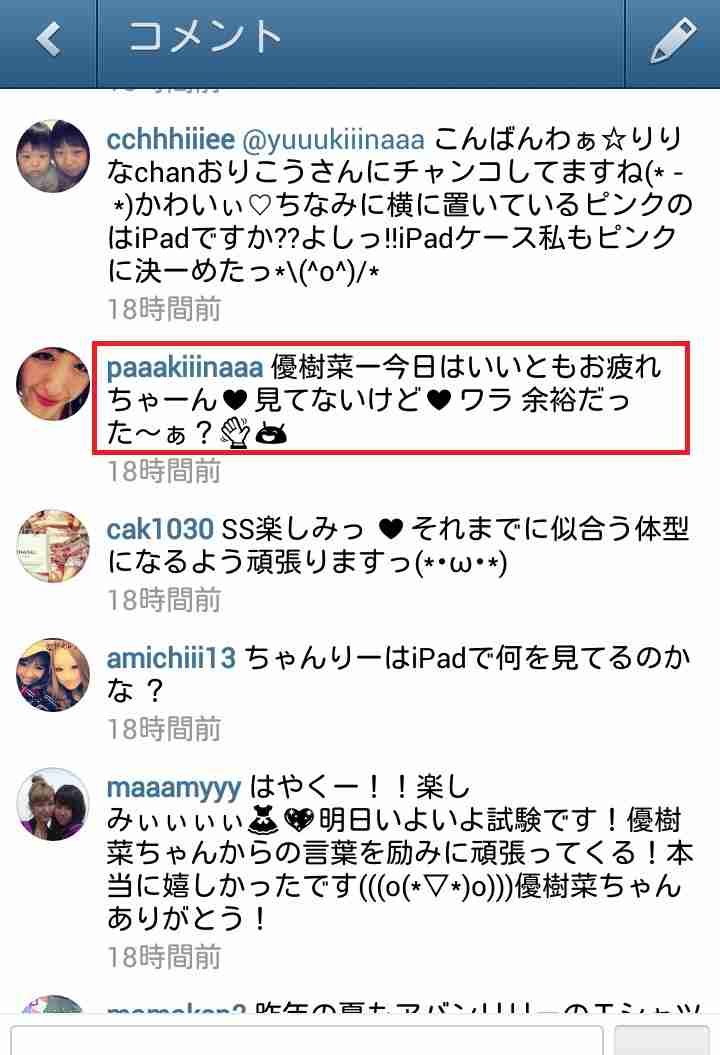Select the highlighted paaakiiinaaa comment text

coord(391,398)
